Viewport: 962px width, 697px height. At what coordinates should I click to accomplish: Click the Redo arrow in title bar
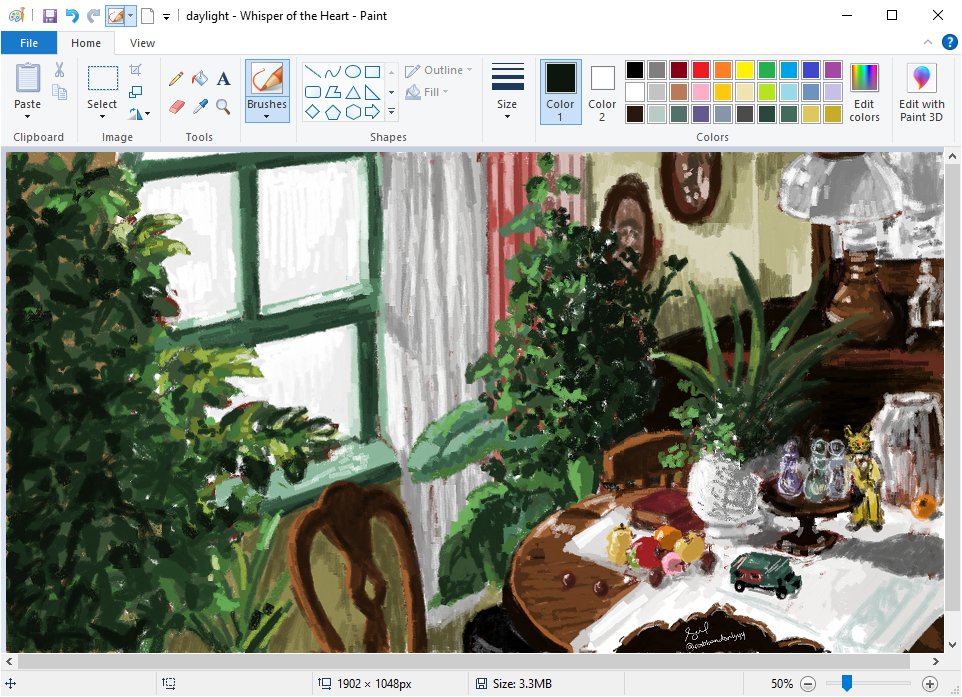93,15
